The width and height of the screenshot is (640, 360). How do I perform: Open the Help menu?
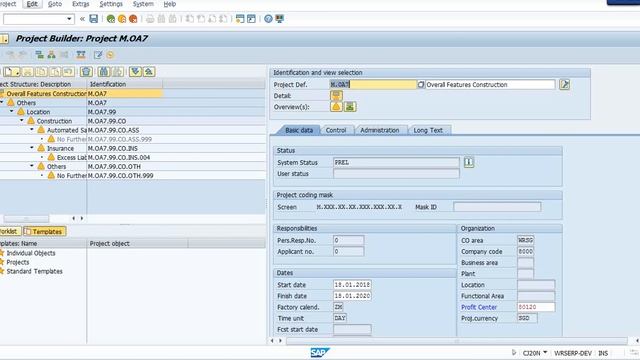[x=169, y=4]
